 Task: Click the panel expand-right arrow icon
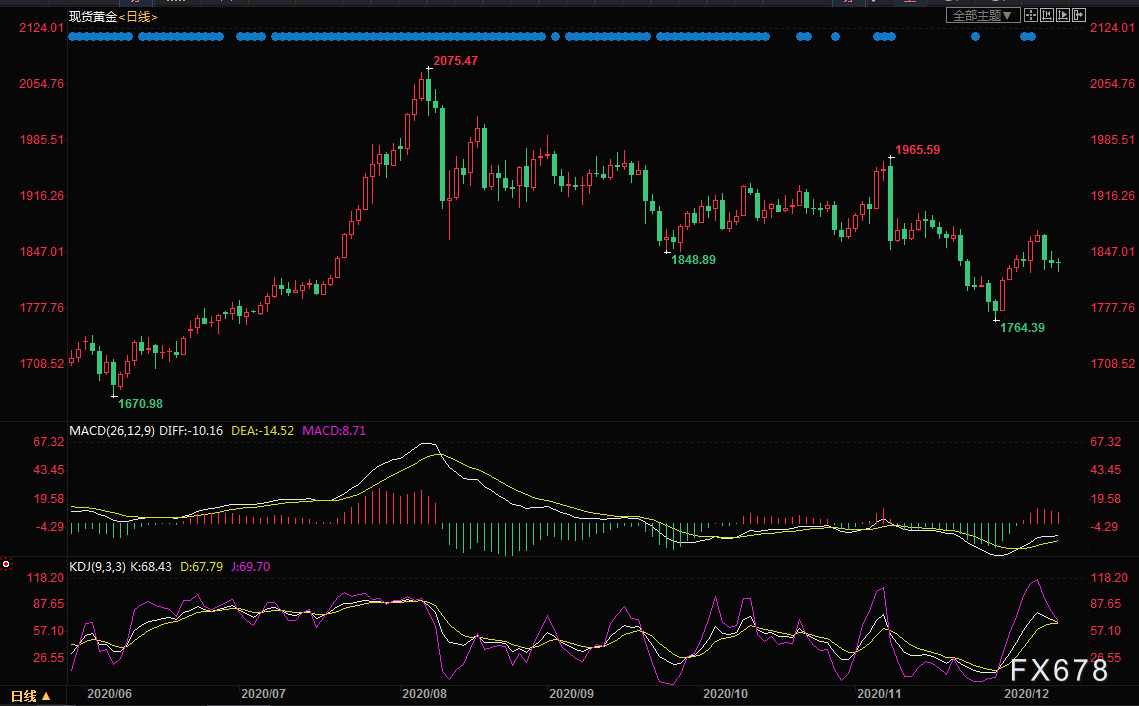[x=1079, y=15]
